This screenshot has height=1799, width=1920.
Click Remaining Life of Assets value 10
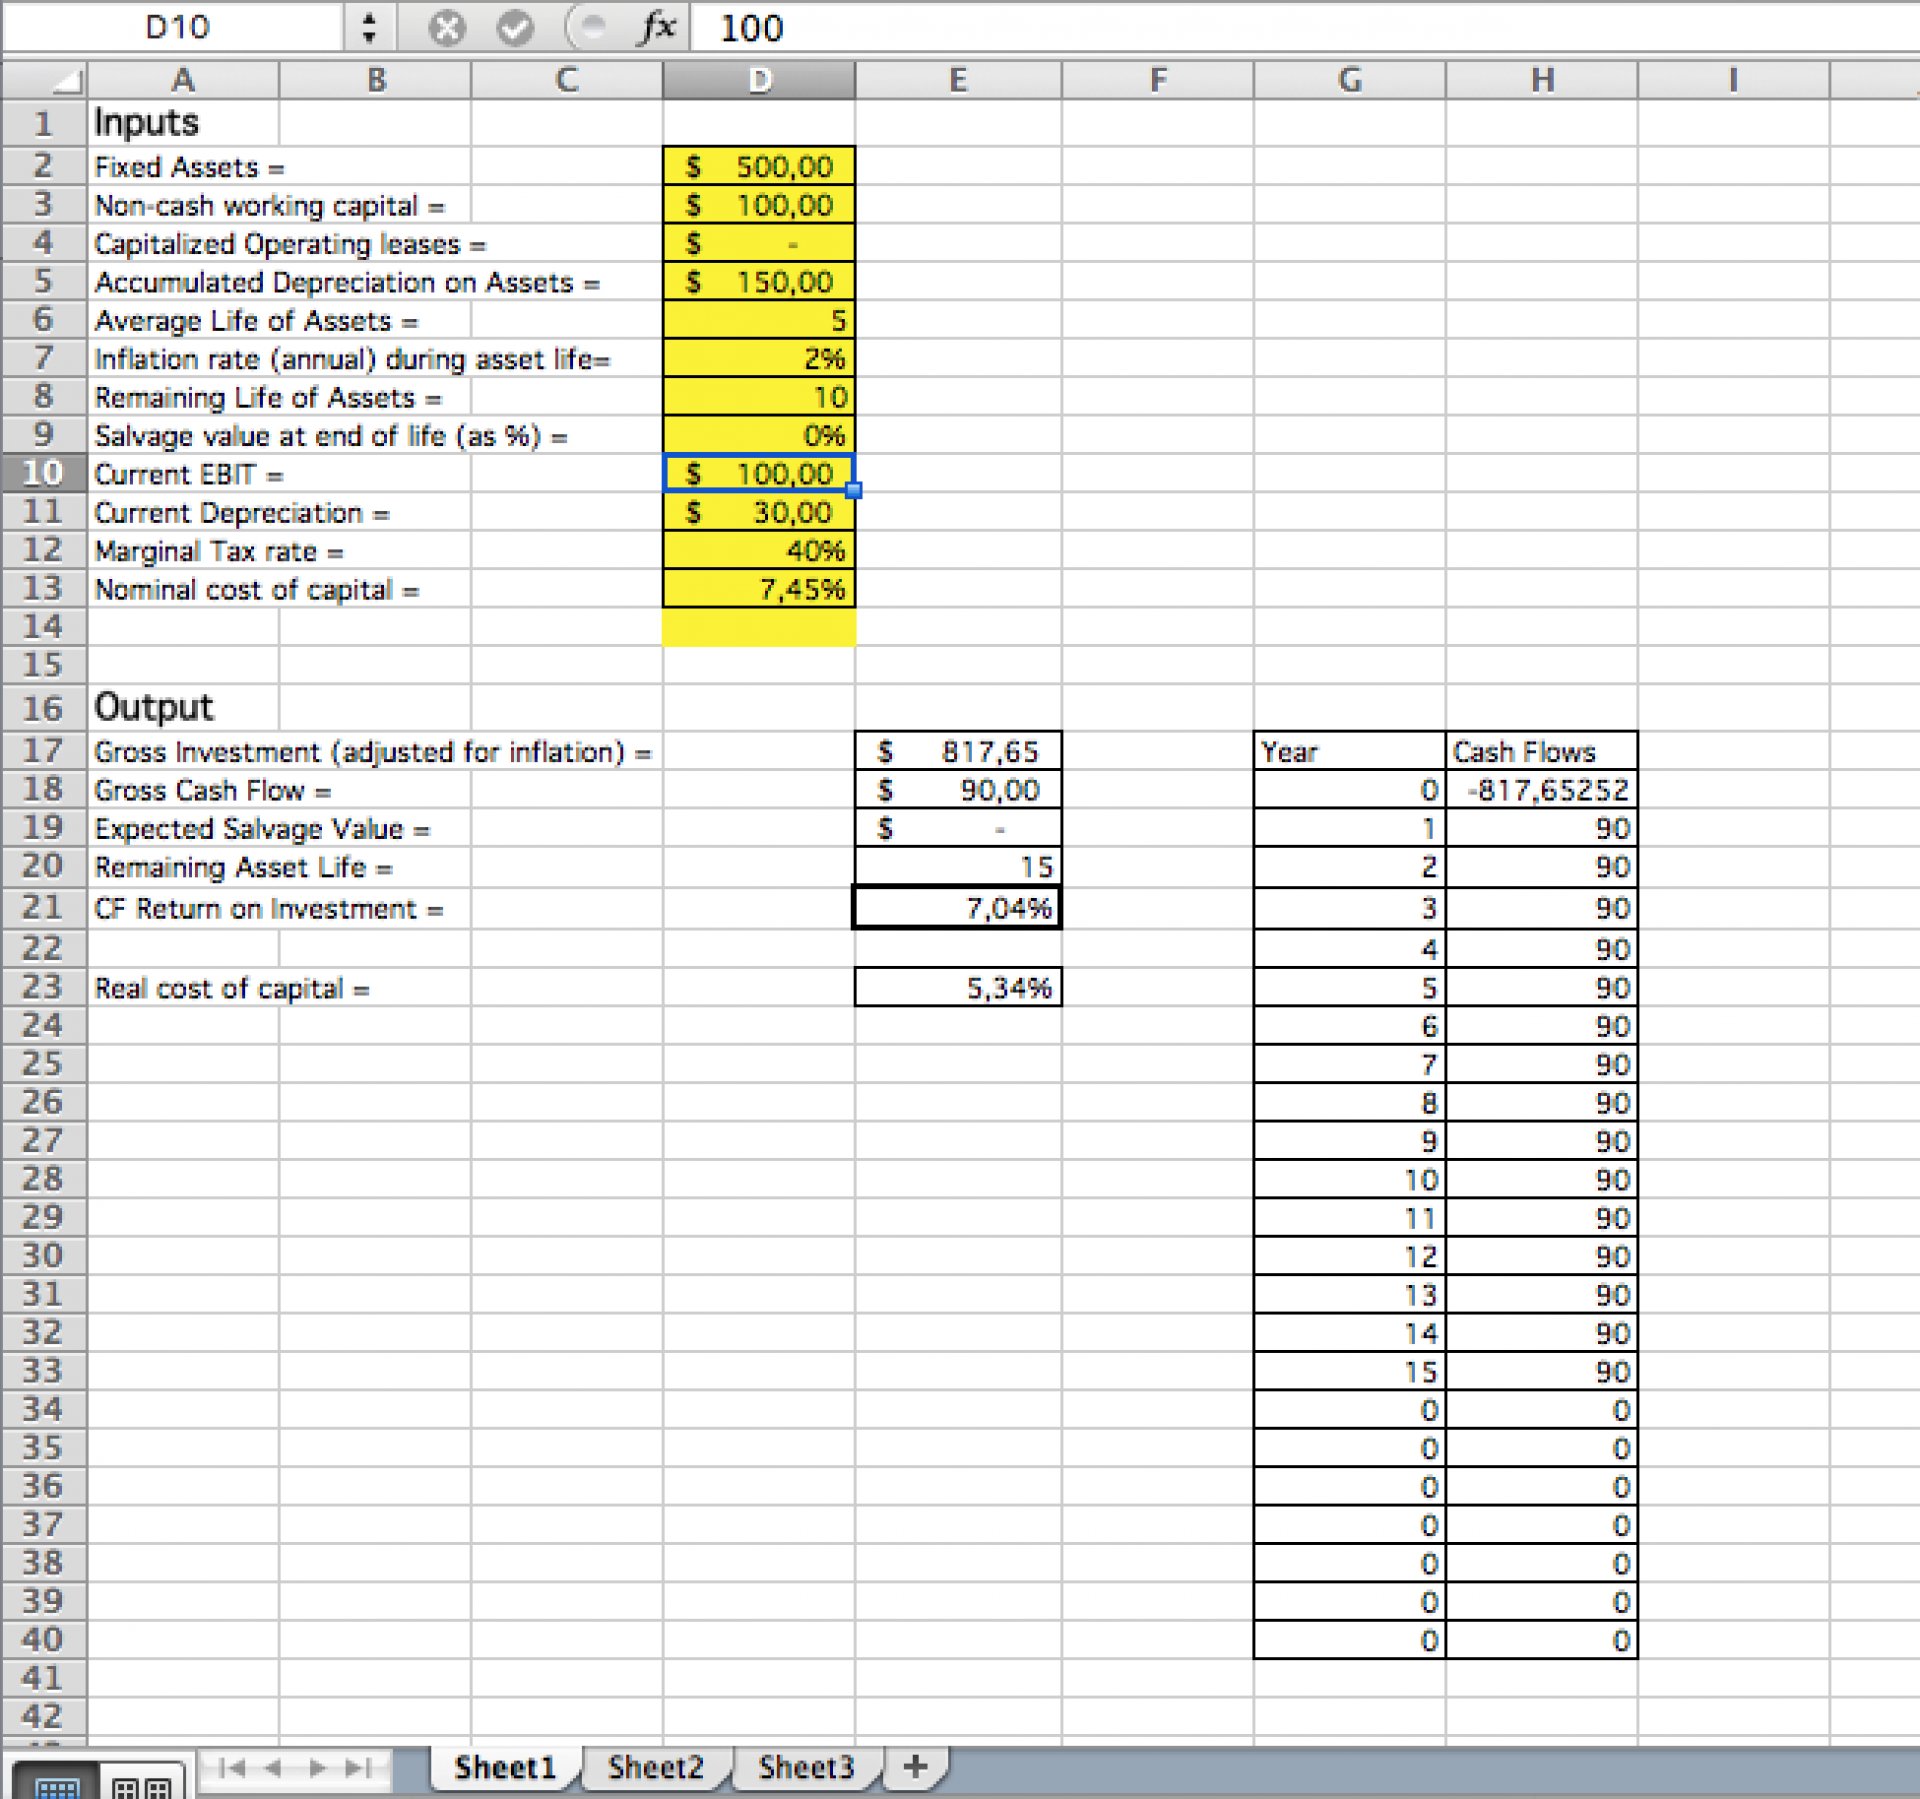759,397
